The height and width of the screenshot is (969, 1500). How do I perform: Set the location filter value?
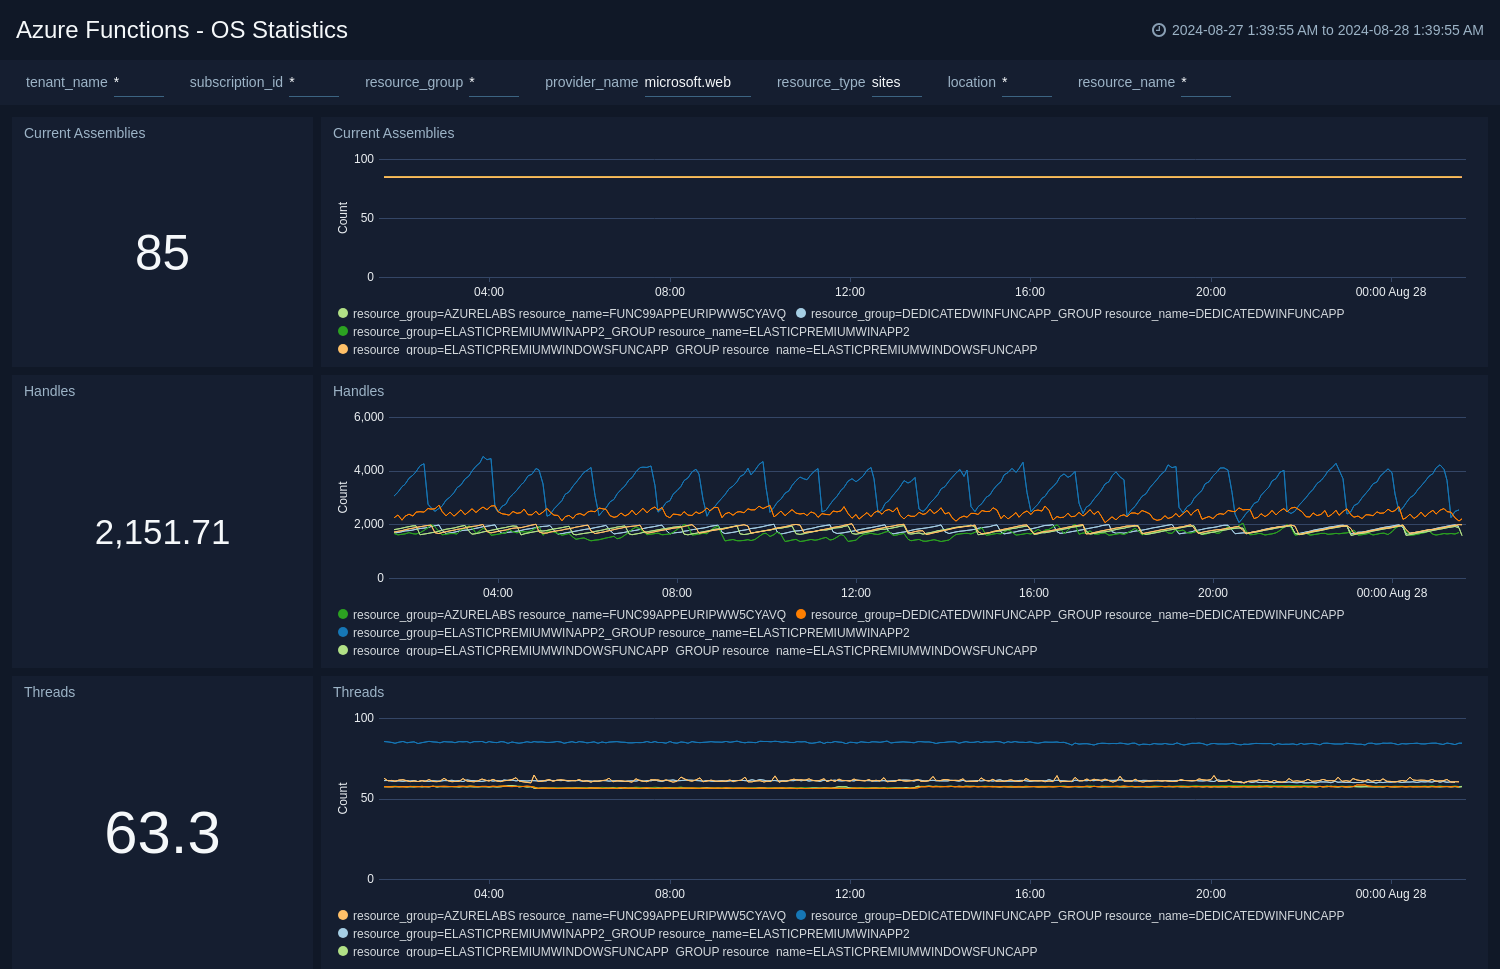1027,83
